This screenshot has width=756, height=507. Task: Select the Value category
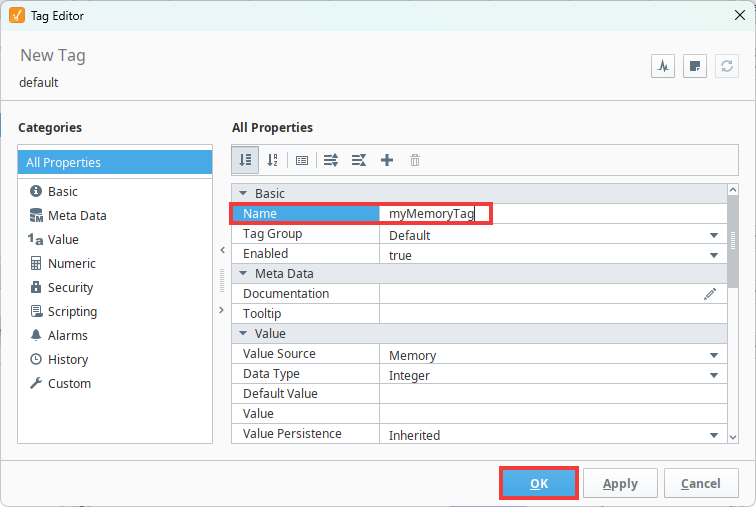coord(54,240)
